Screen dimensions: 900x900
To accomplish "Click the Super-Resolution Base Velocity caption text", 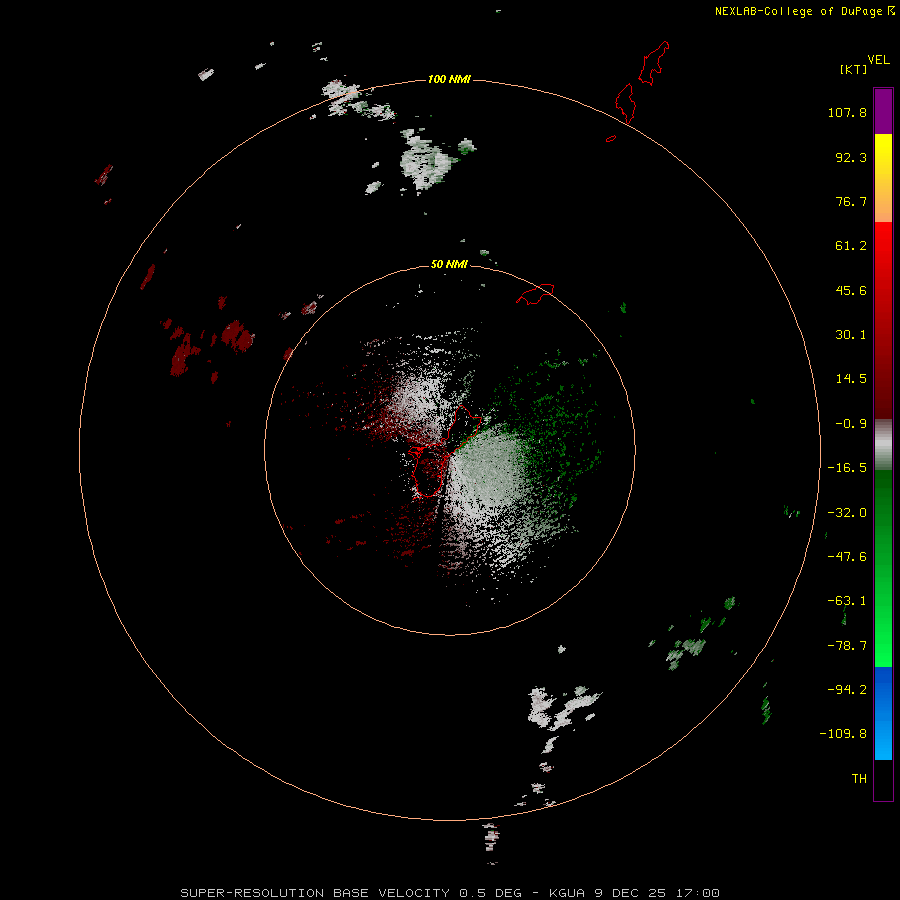I will point(449,893).
